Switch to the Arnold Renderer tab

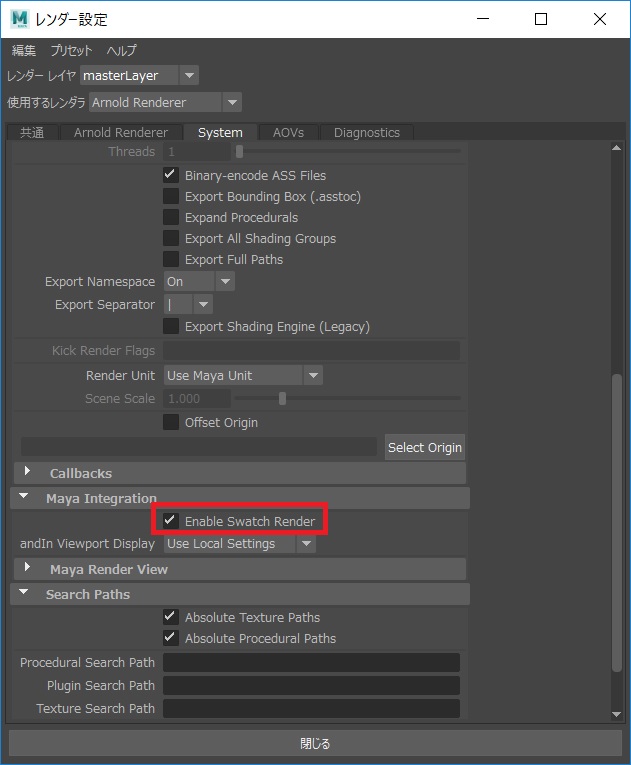[121, 133]
